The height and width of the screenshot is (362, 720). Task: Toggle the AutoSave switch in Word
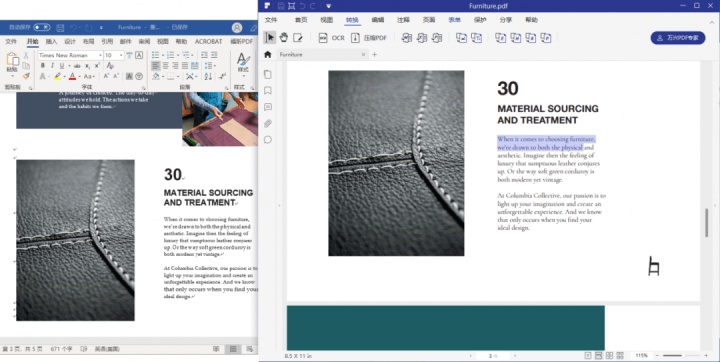tap(41, 27)
